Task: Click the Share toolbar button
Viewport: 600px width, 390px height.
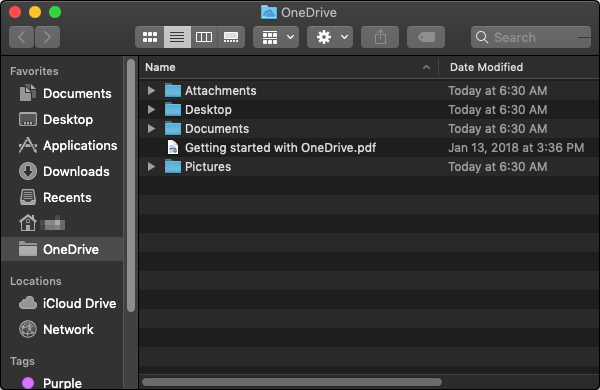Action: pos(380,37)
